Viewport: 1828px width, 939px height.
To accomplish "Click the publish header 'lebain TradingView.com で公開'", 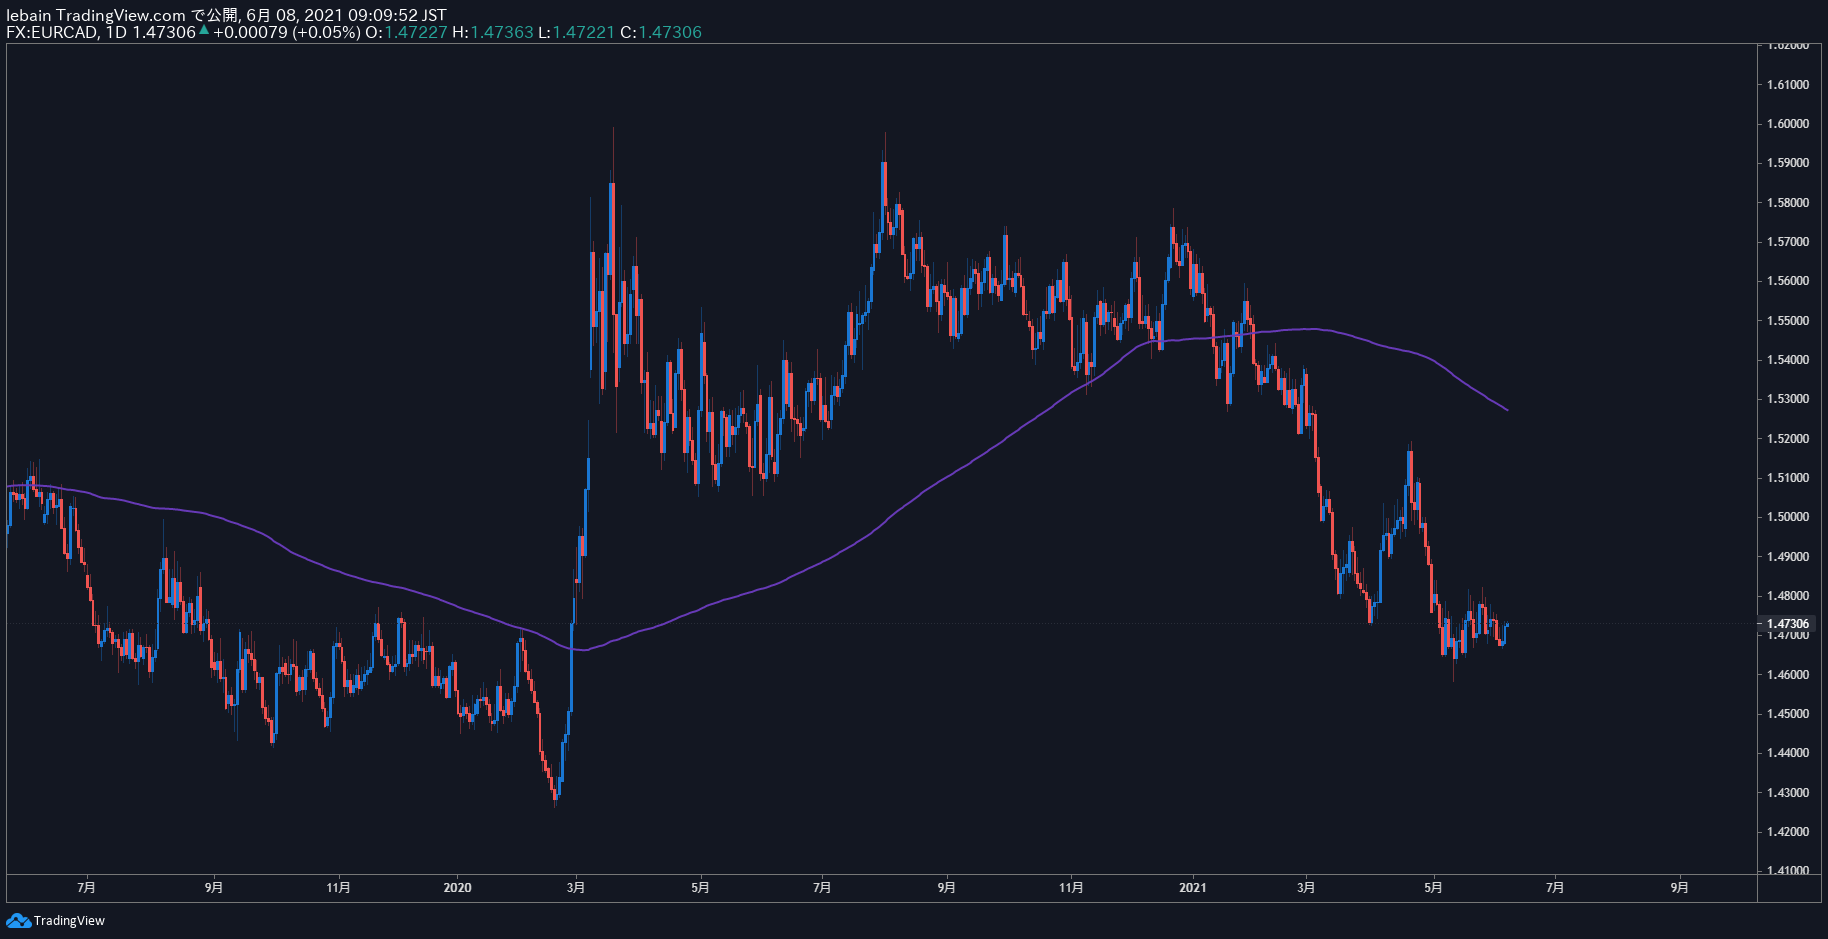I will tap(124, 15).
